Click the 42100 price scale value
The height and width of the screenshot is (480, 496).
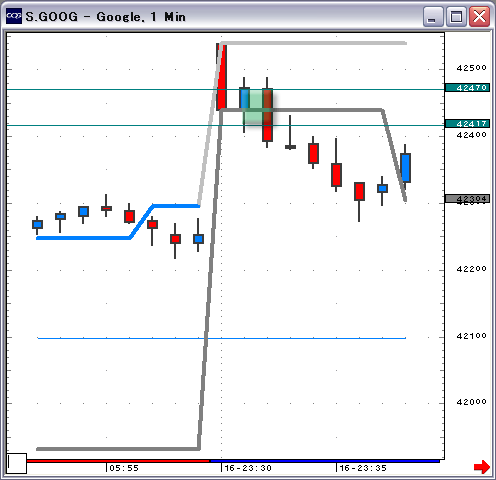(471, 336)
